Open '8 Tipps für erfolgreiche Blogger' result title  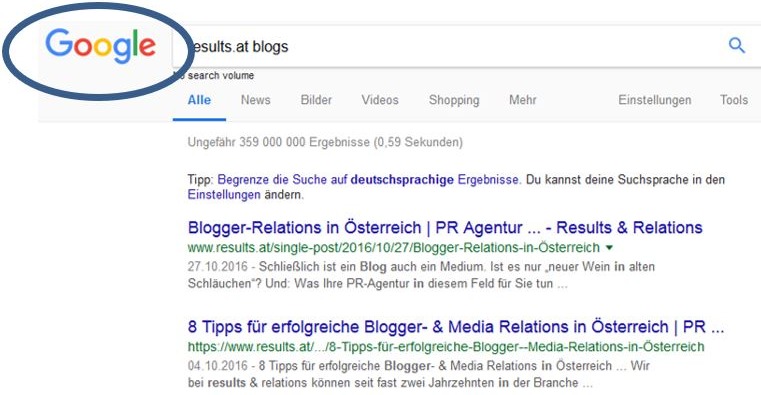click(x=456, y=327)
